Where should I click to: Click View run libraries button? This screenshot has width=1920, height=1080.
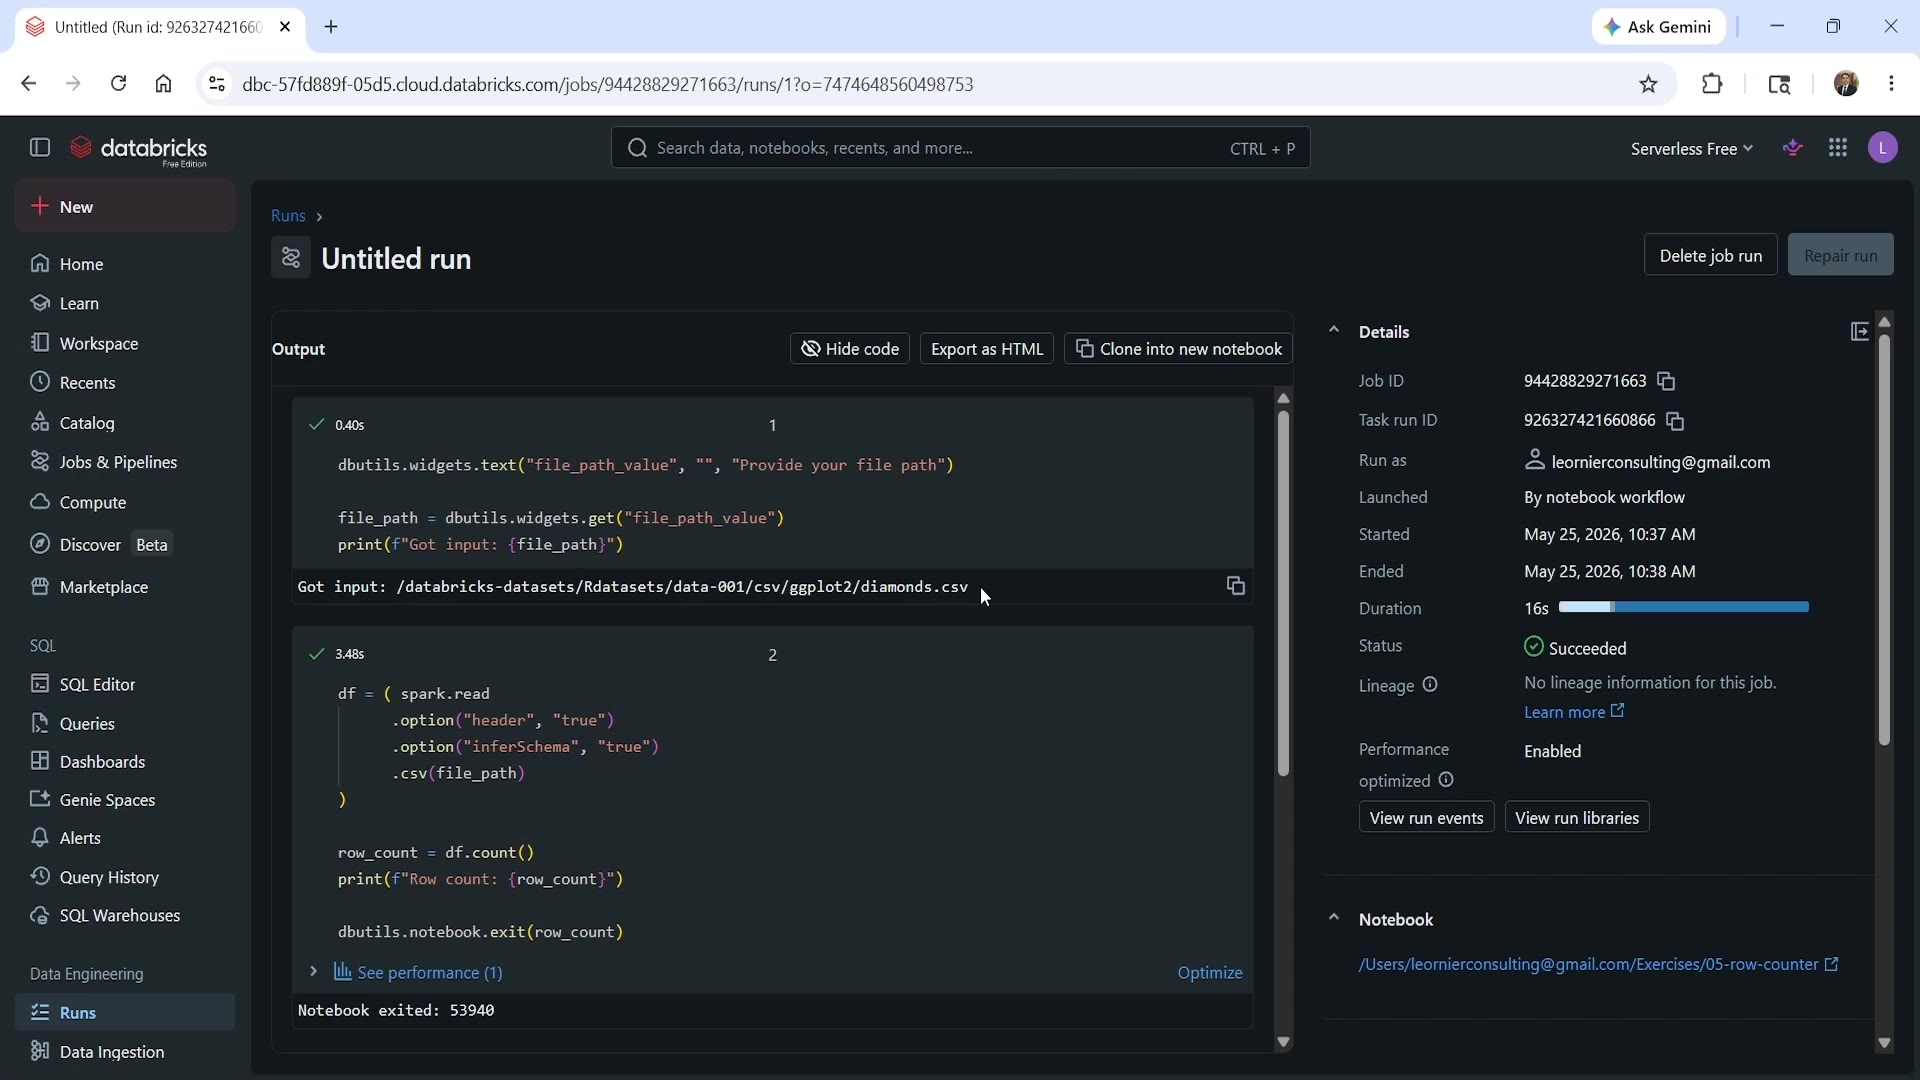(x=1577, y=818)
